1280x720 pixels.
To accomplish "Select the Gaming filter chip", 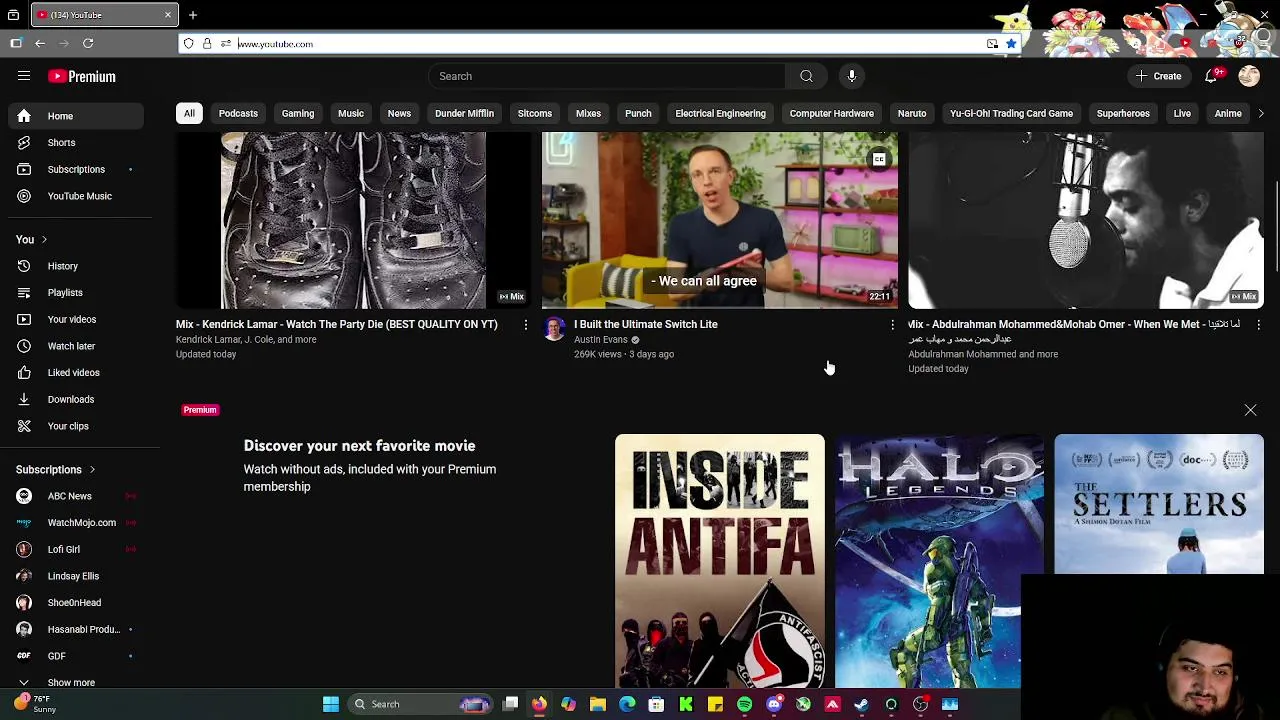I will pos(298,113).
